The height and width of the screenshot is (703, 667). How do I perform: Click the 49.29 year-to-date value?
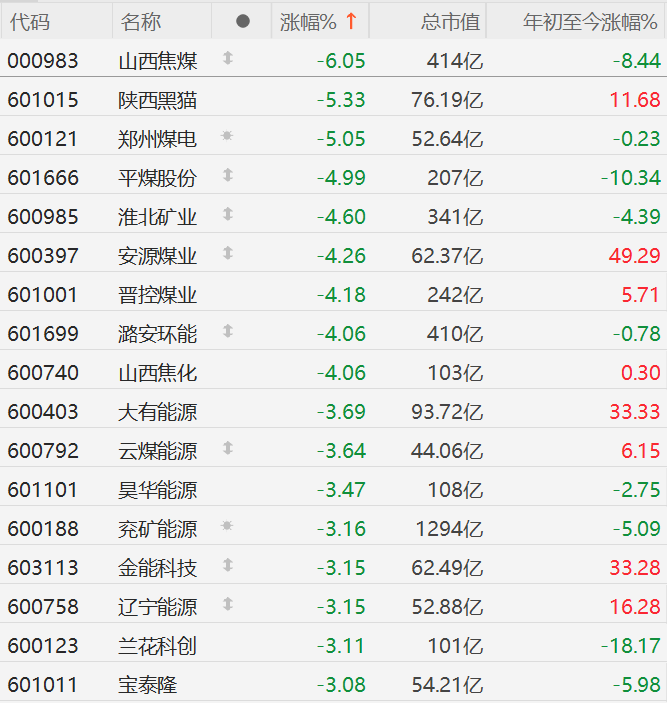[634, 256]
